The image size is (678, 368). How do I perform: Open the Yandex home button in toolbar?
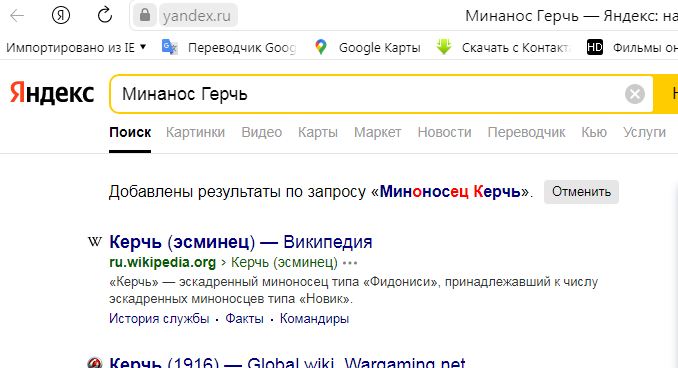[x=61, y=16]
